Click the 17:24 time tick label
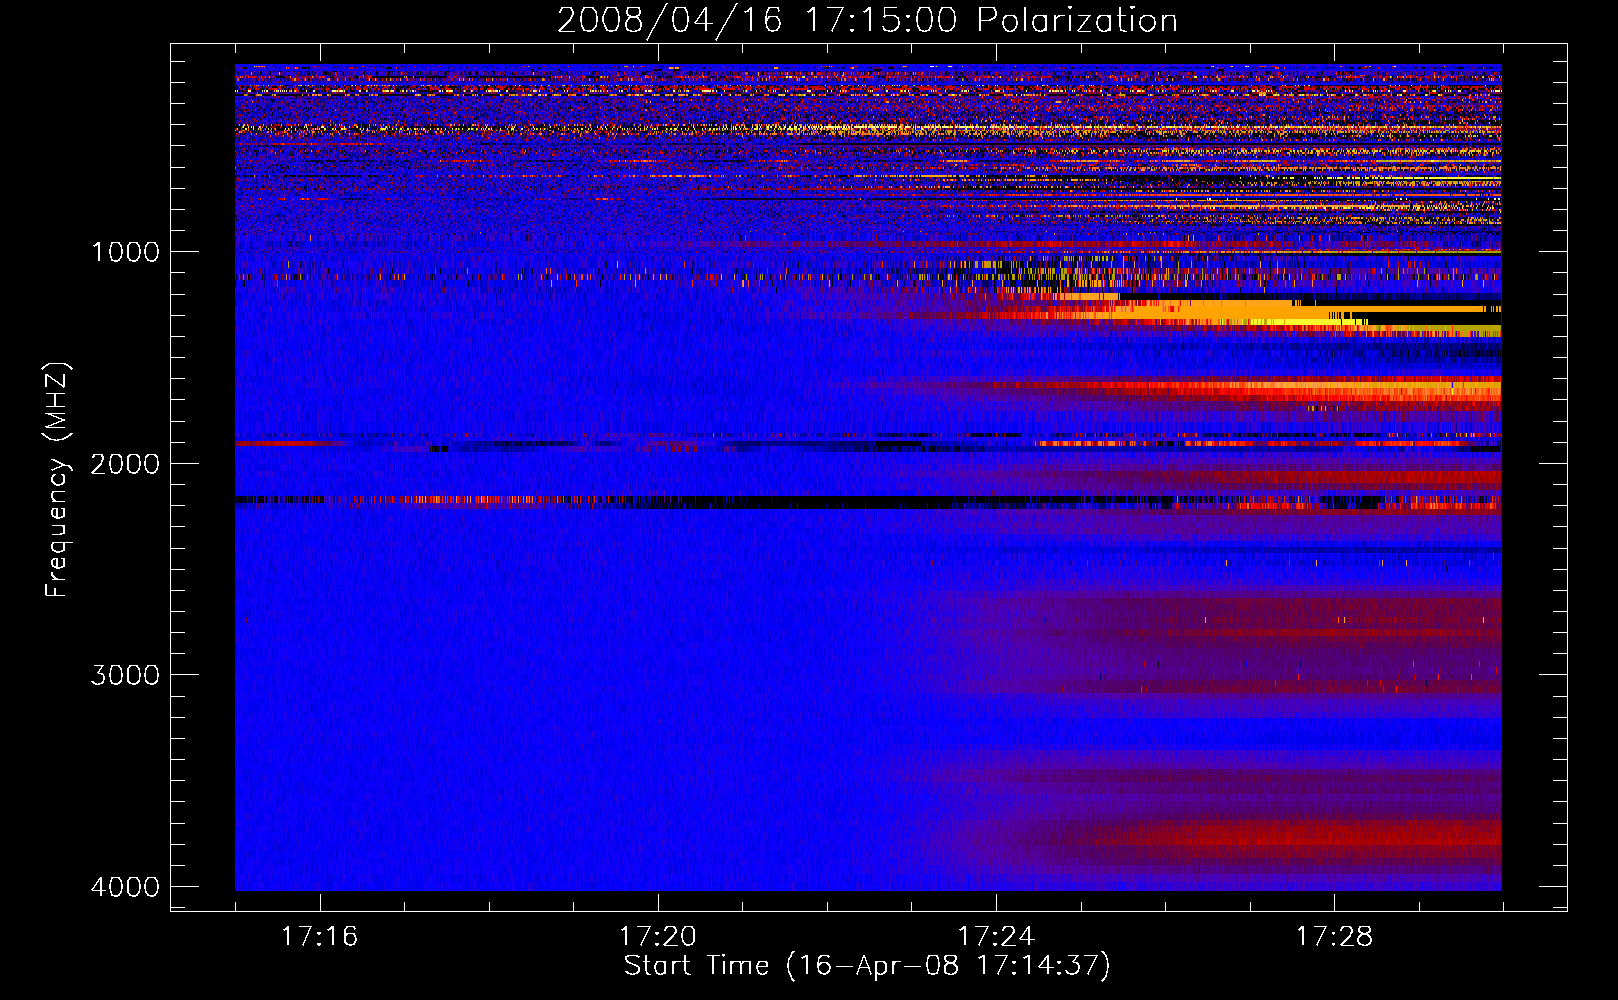 pyautogui.click(x=996, y=937)
